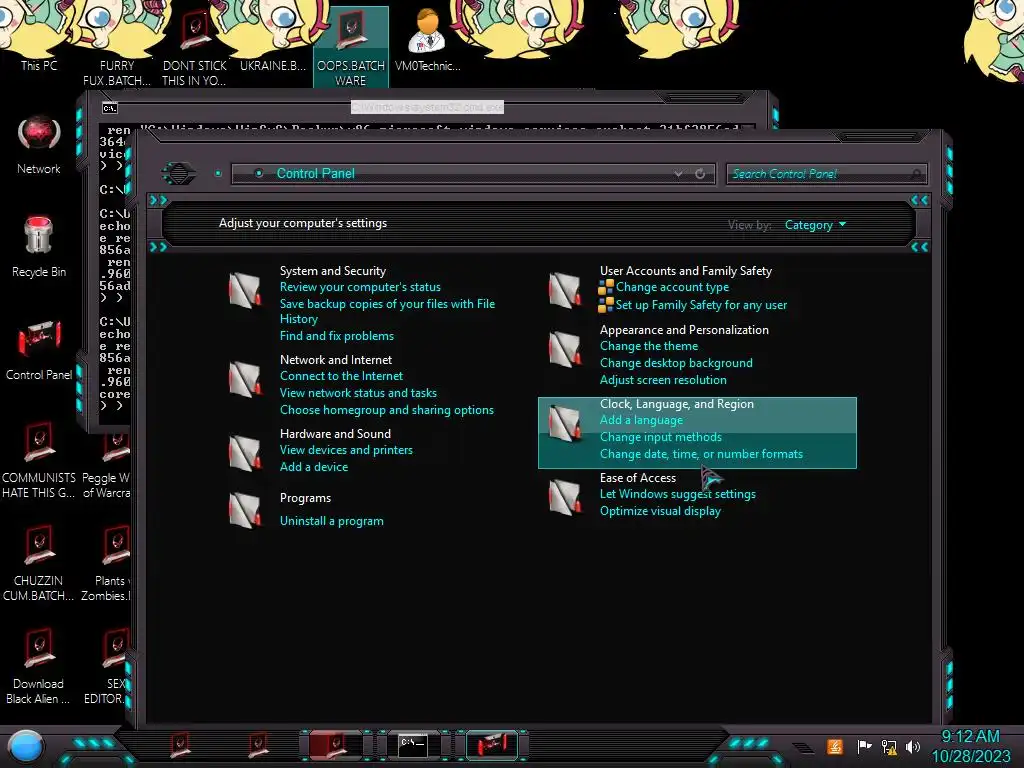Open the View by Category dropdown
The width and height of the screenshot is (1024, 768).
pyautogui.click(x=815, y=225)
